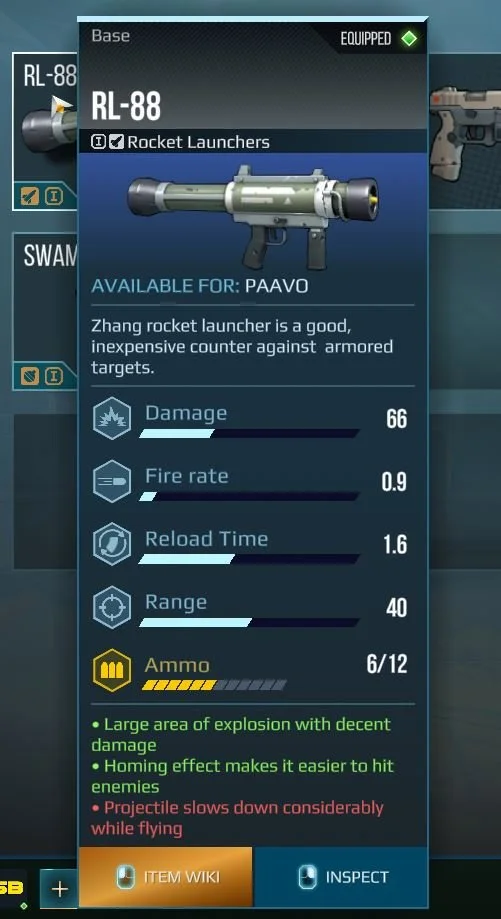This screenshot has width=501, height=919.
Task: Click the EQUIPPED status label
Action: [x=366, y=39]
